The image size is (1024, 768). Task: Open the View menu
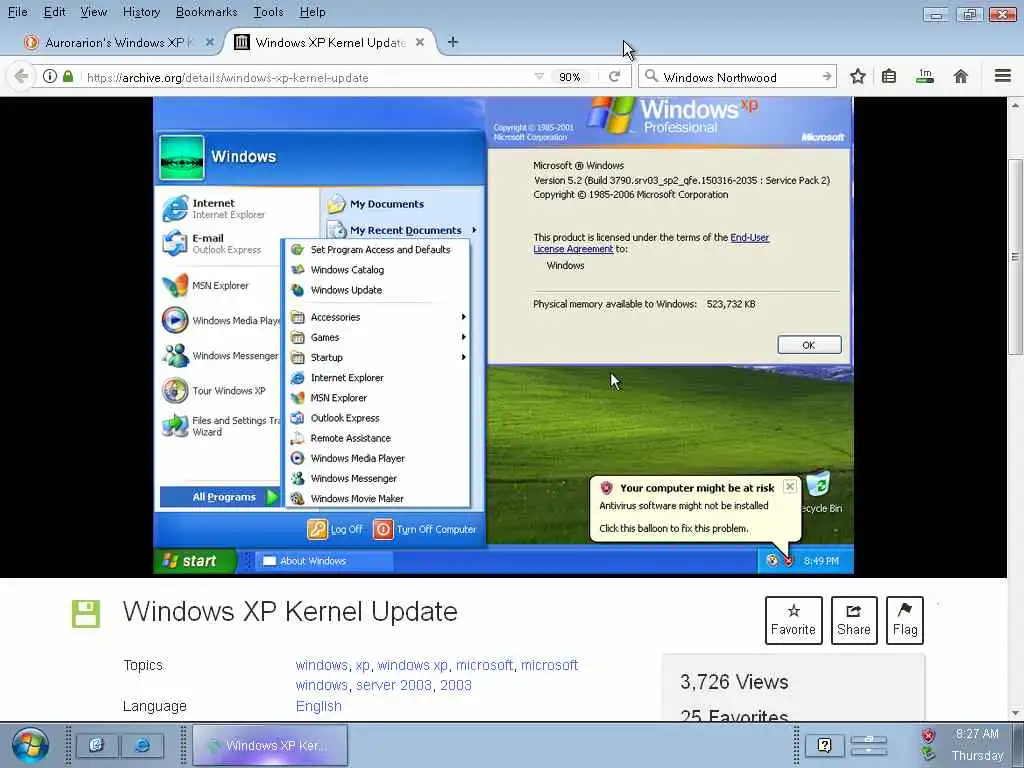pos(93,12)
